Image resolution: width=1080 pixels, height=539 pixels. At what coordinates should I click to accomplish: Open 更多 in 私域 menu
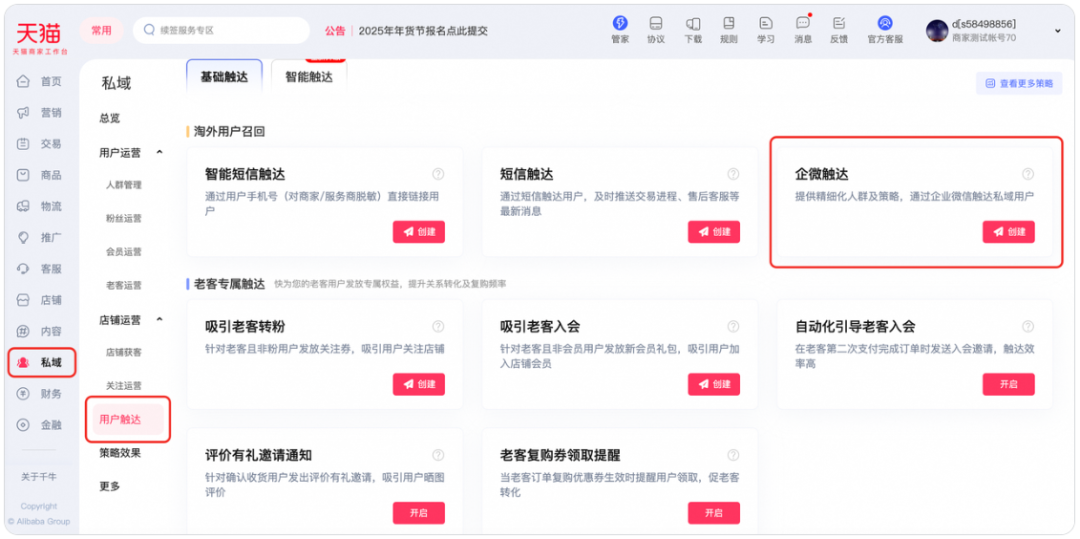[110, 486]
